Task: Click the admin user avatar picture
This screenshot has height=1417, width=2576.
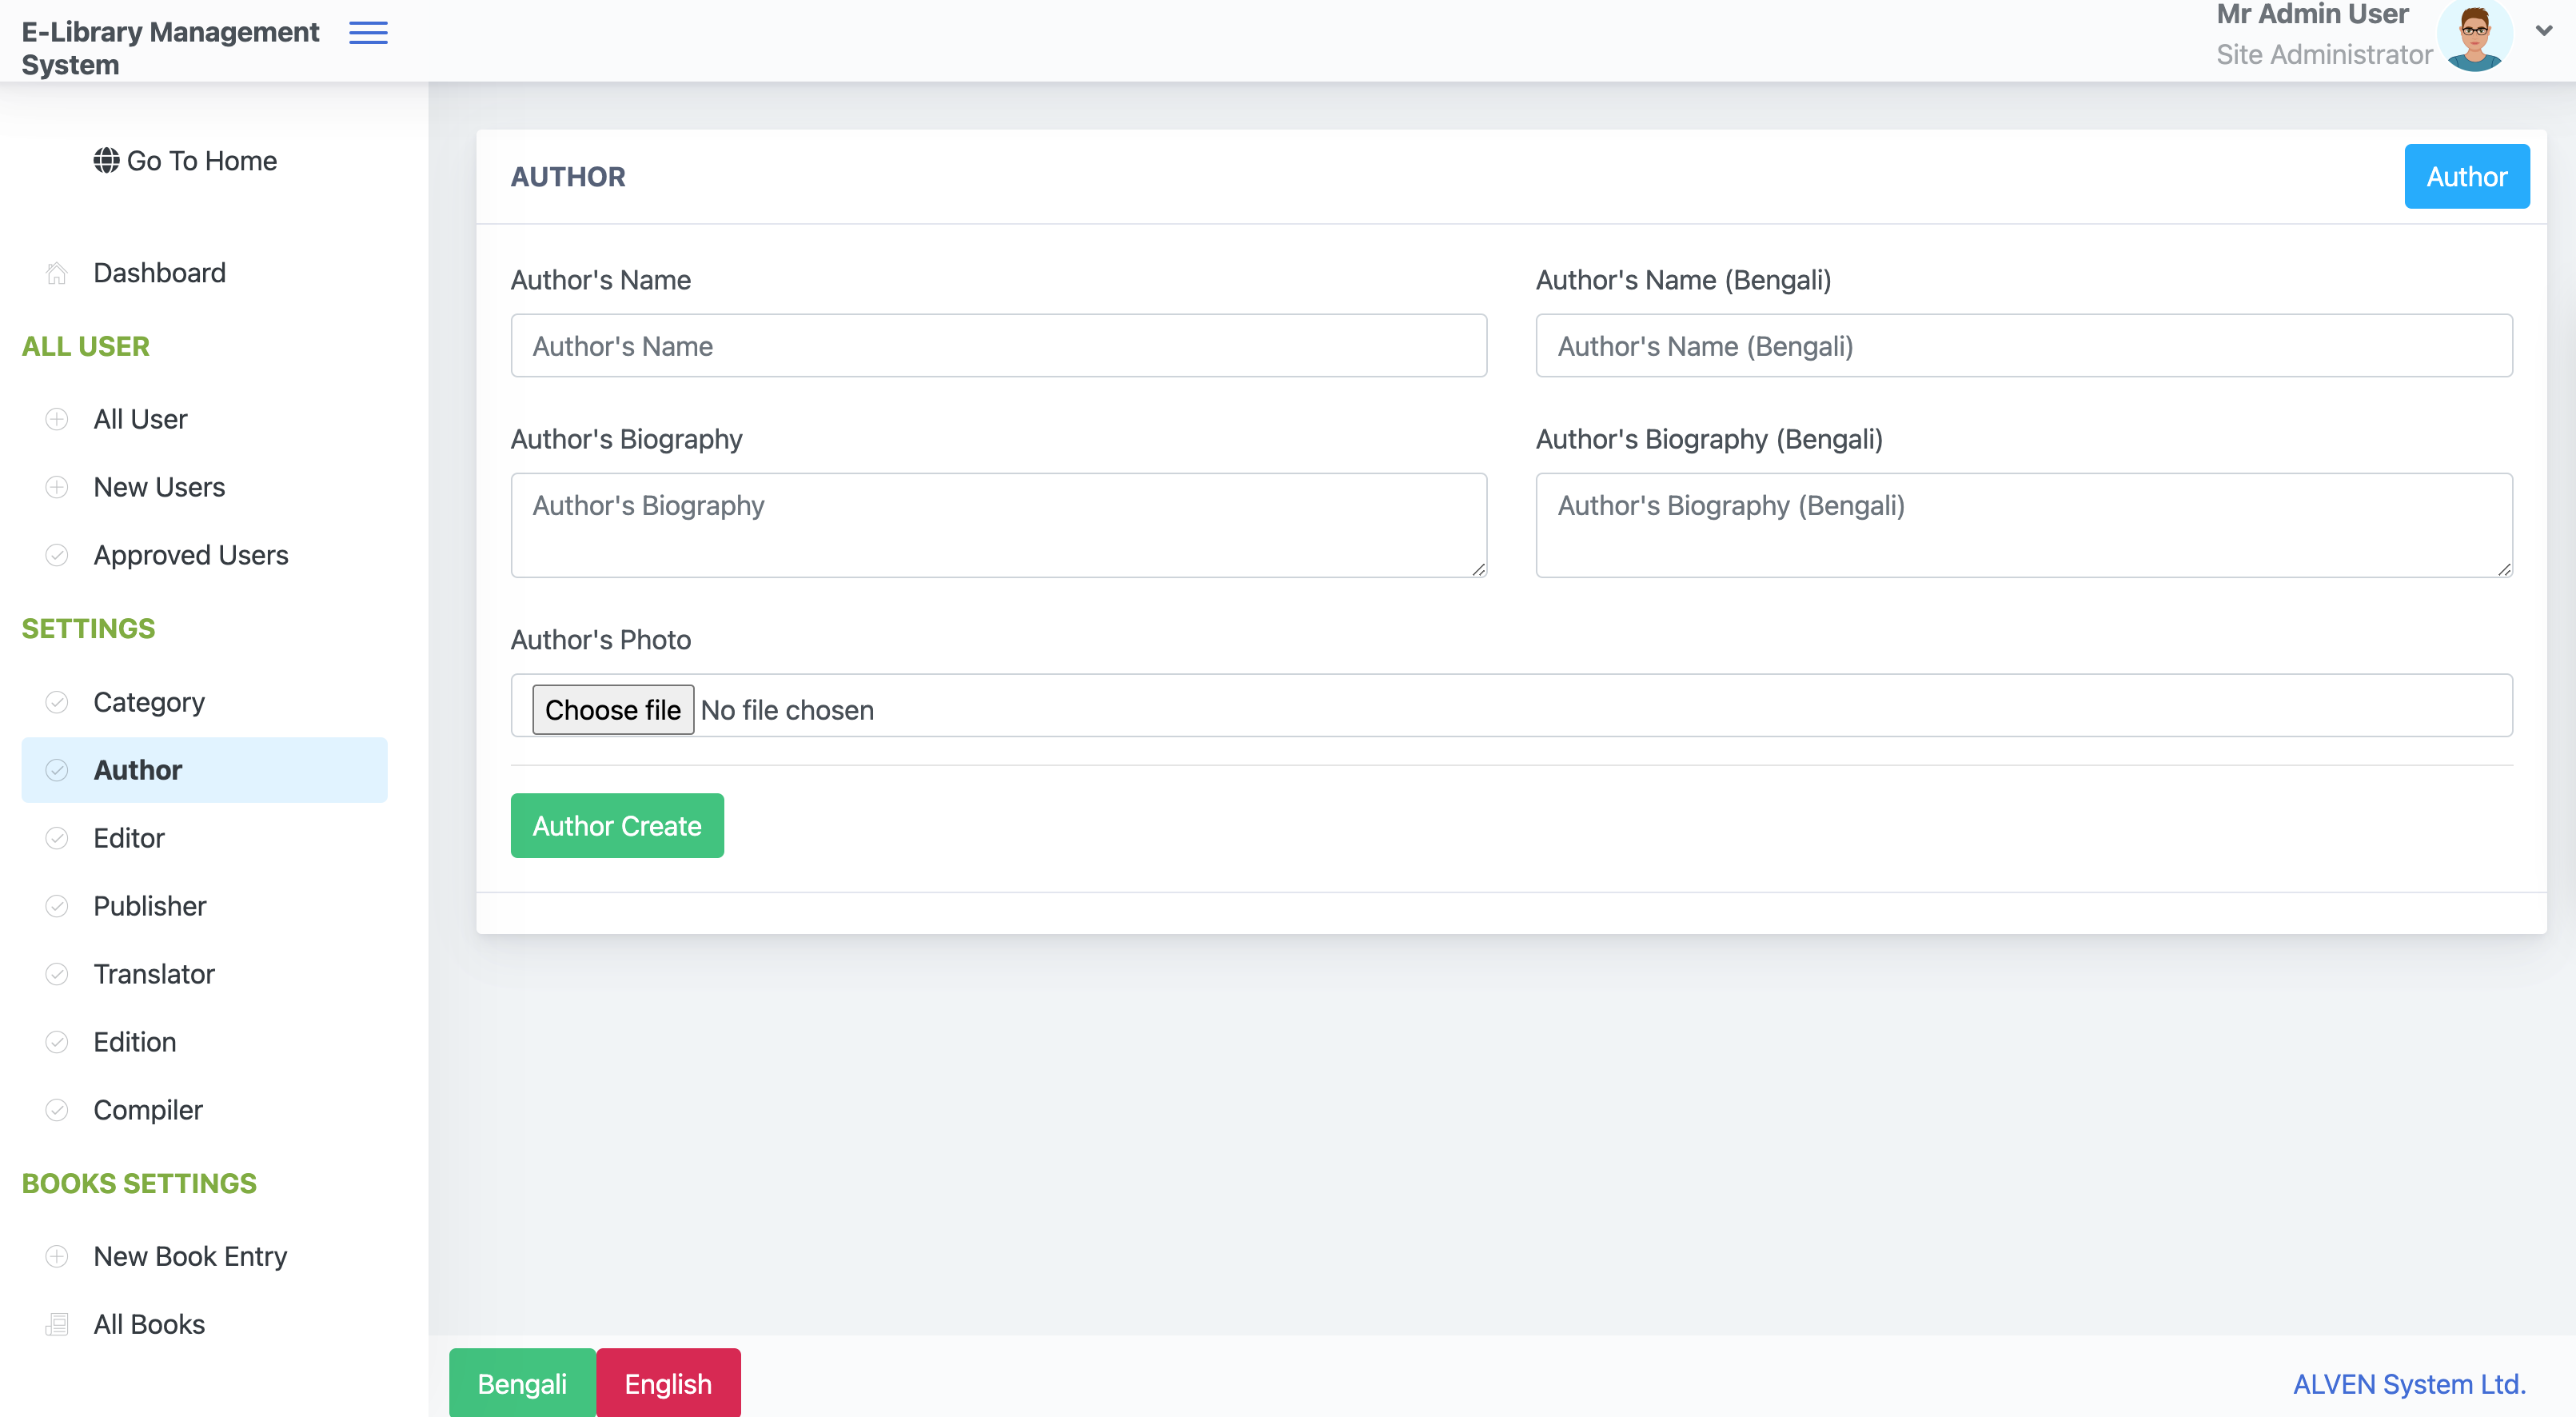Action: point(2474,36)
